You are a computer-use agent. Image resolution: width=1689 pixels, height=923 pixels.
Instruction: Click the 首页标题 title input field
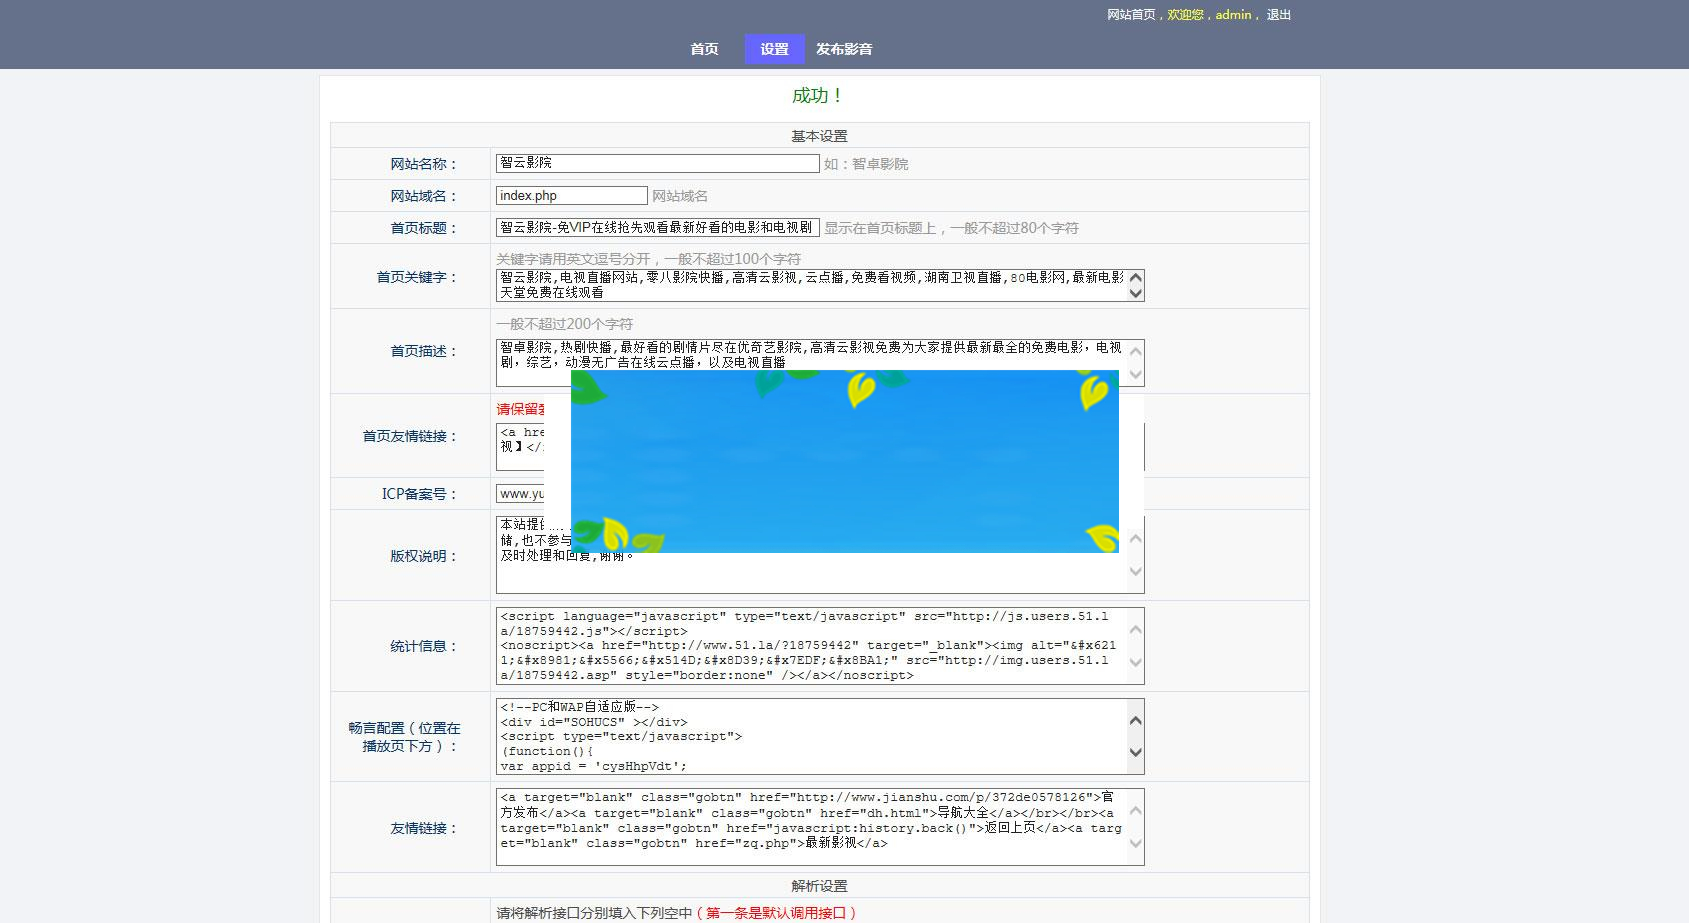pos(657,227)
